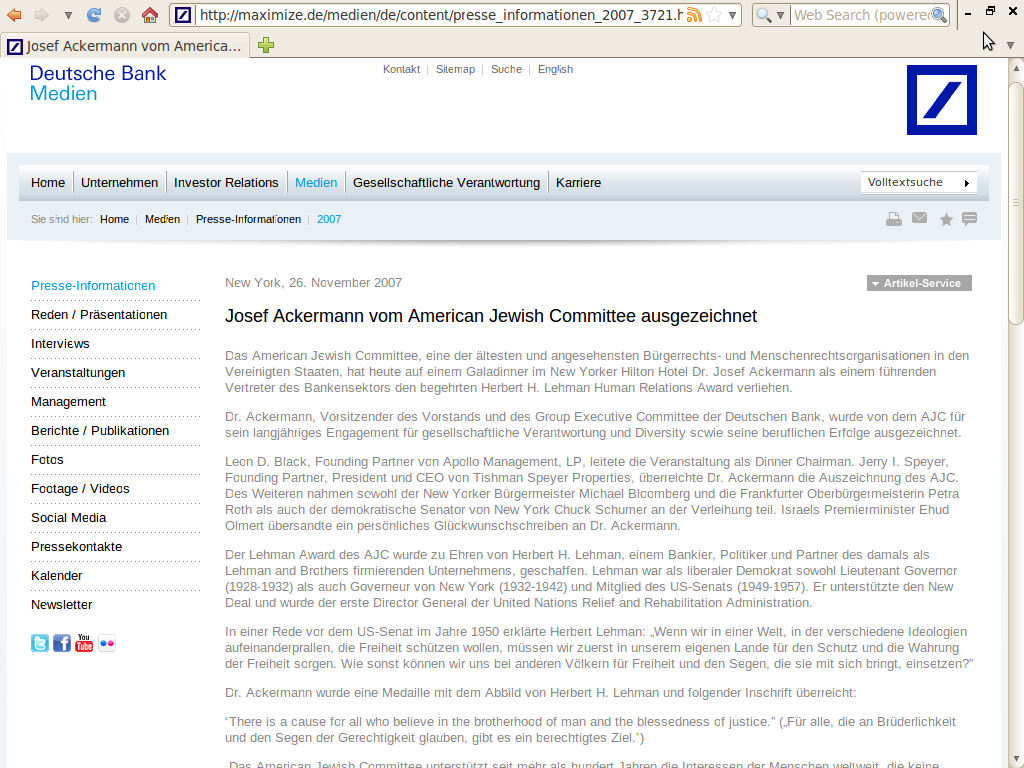Switch to the English version
The width and height of the screenshot is (1024, 768).
(555, 69)
